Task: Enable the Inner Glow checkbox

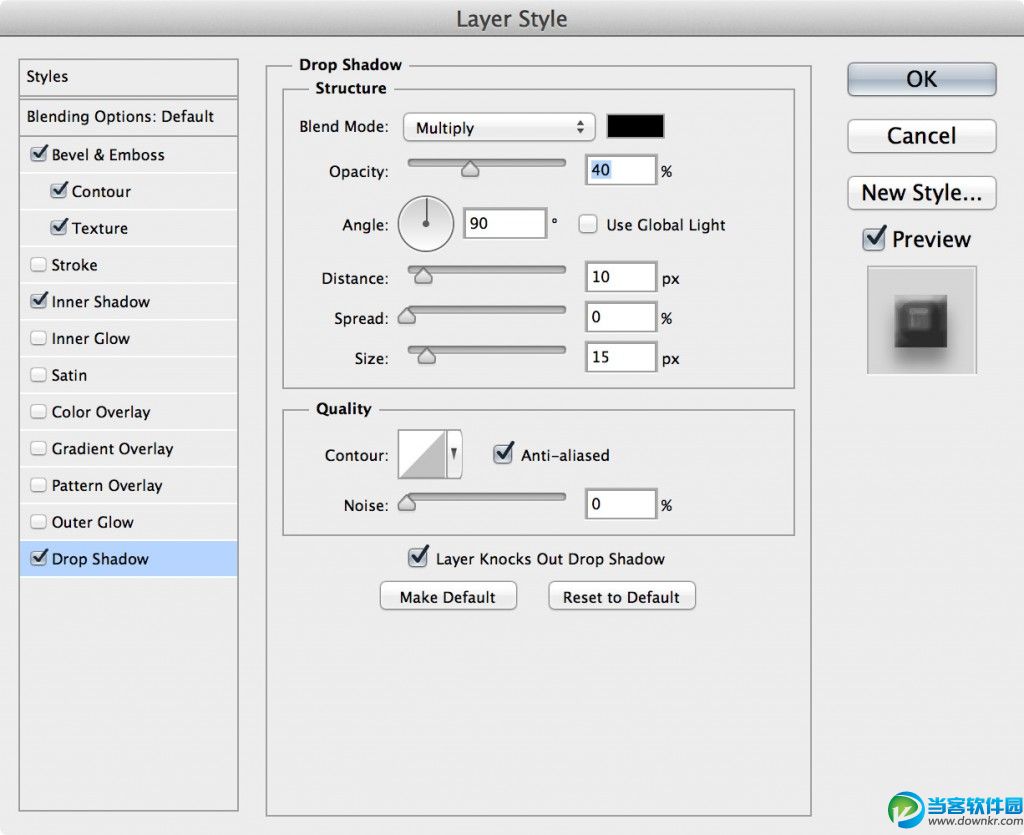Action: tap(39, 338)
